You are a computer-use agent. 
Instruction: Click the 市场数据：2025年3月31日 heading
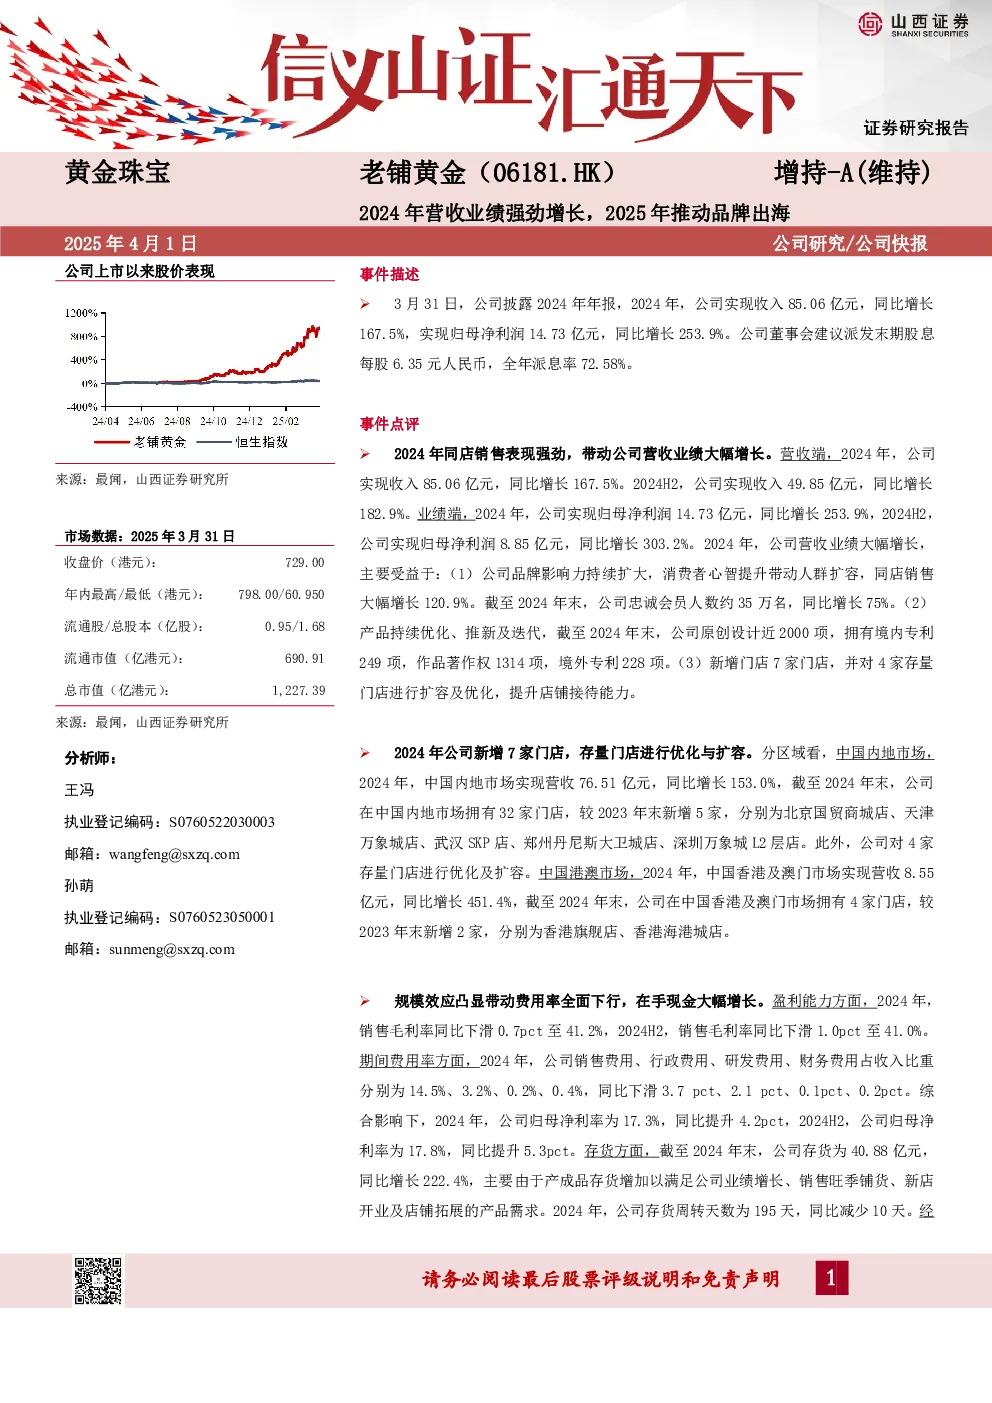[x=149, y=536]
